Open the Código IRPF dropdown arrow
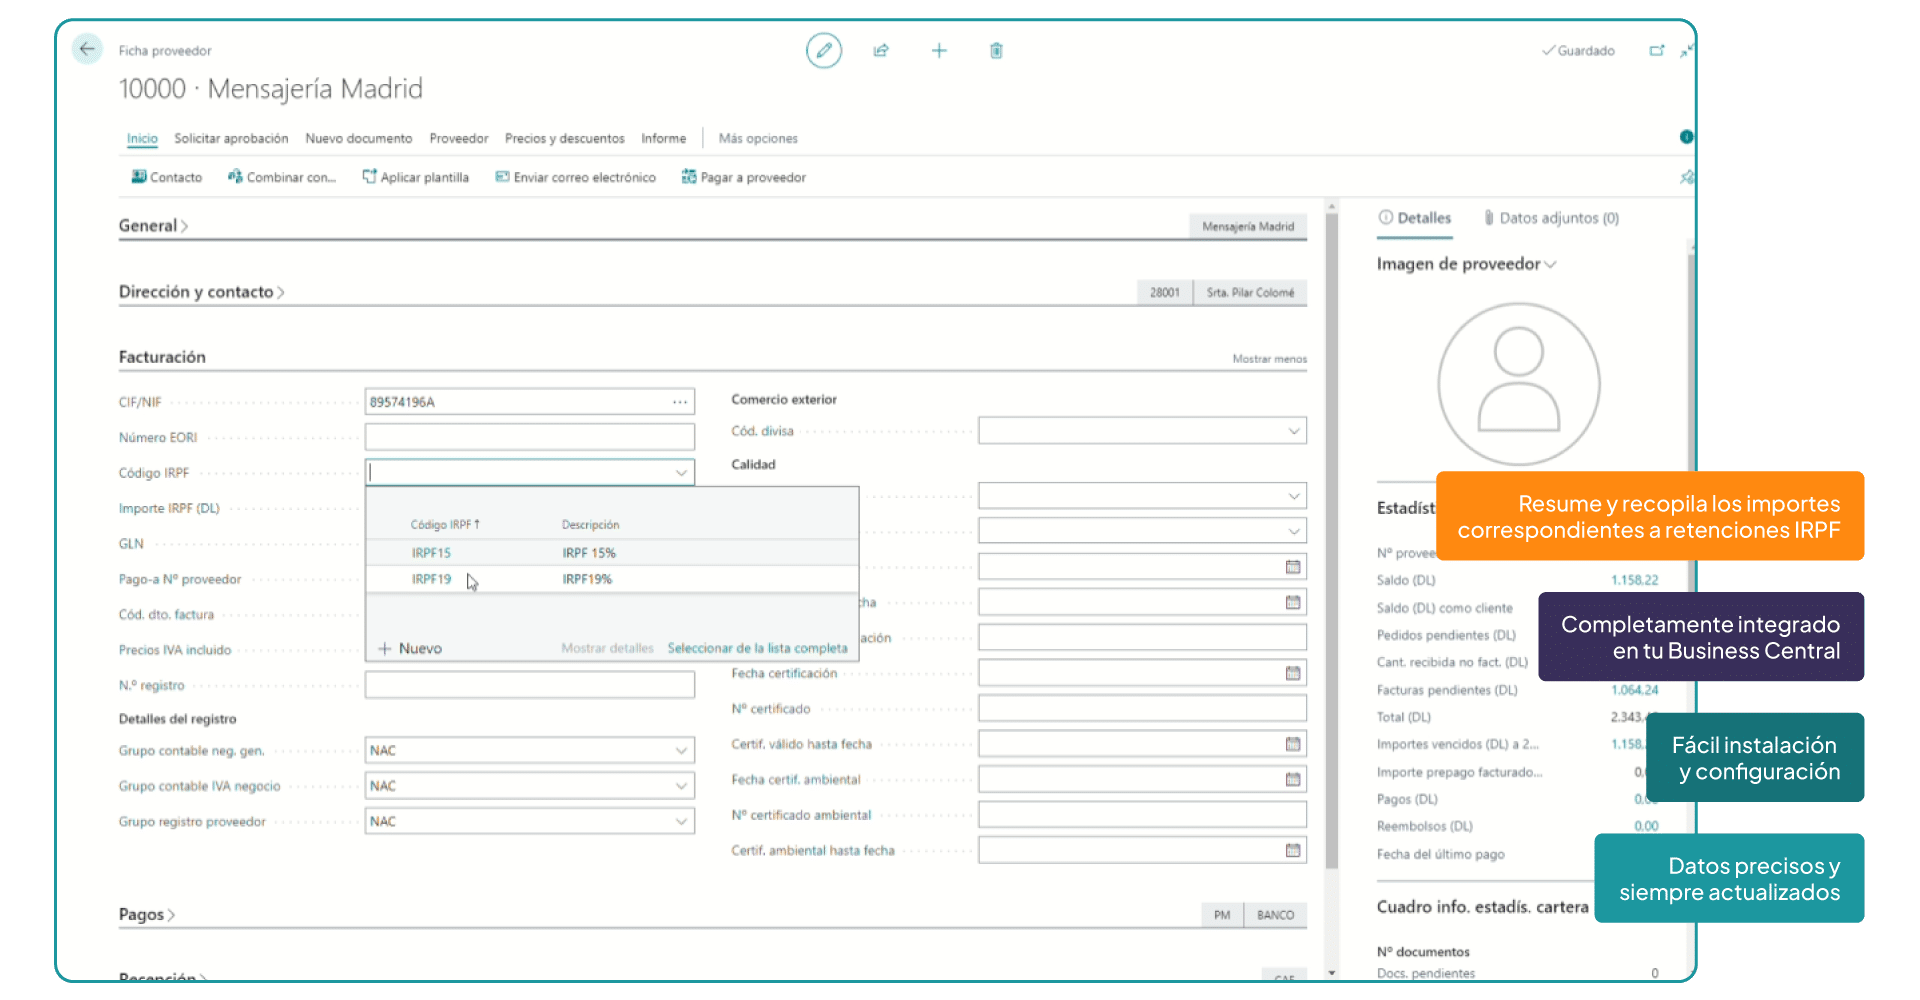1920x1000 pixels. [681, 472]
